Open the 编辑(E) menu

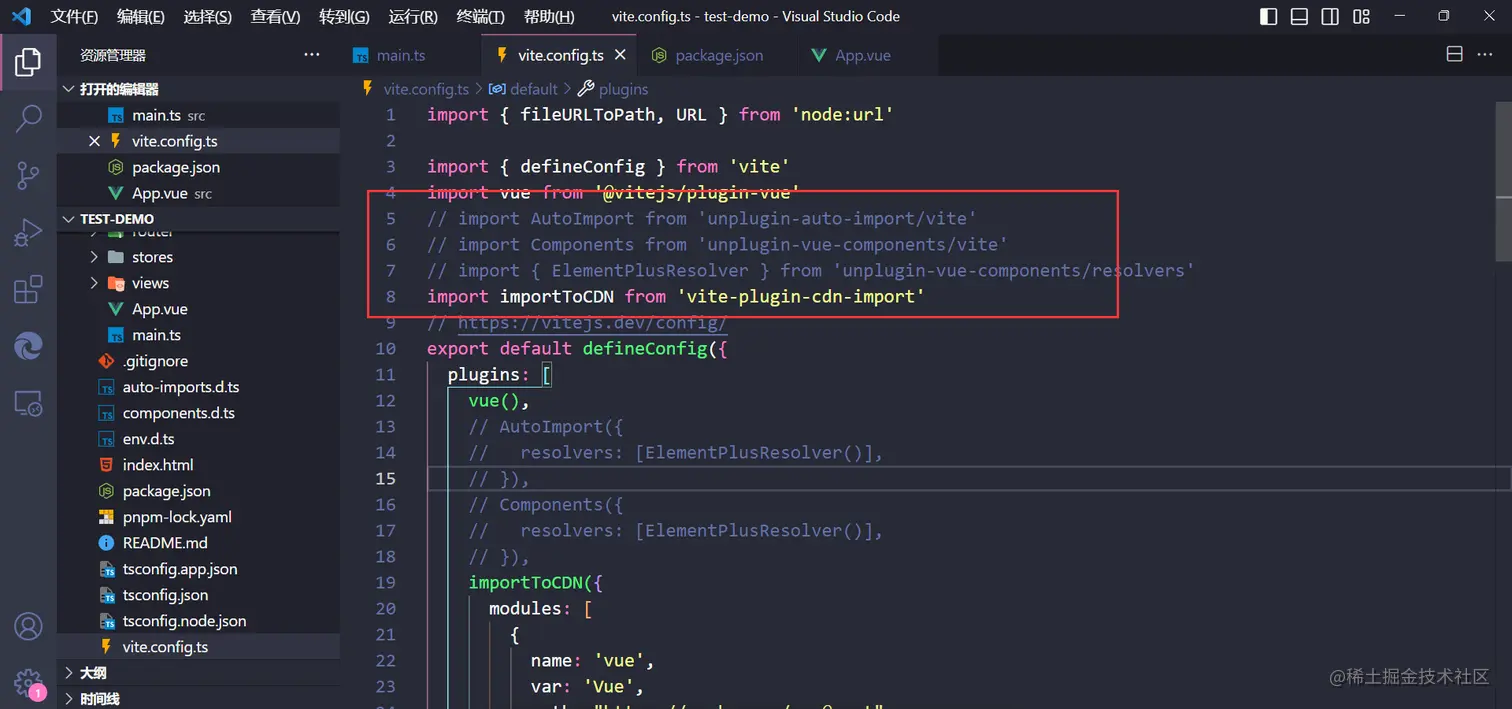click(x=140, y=16)
